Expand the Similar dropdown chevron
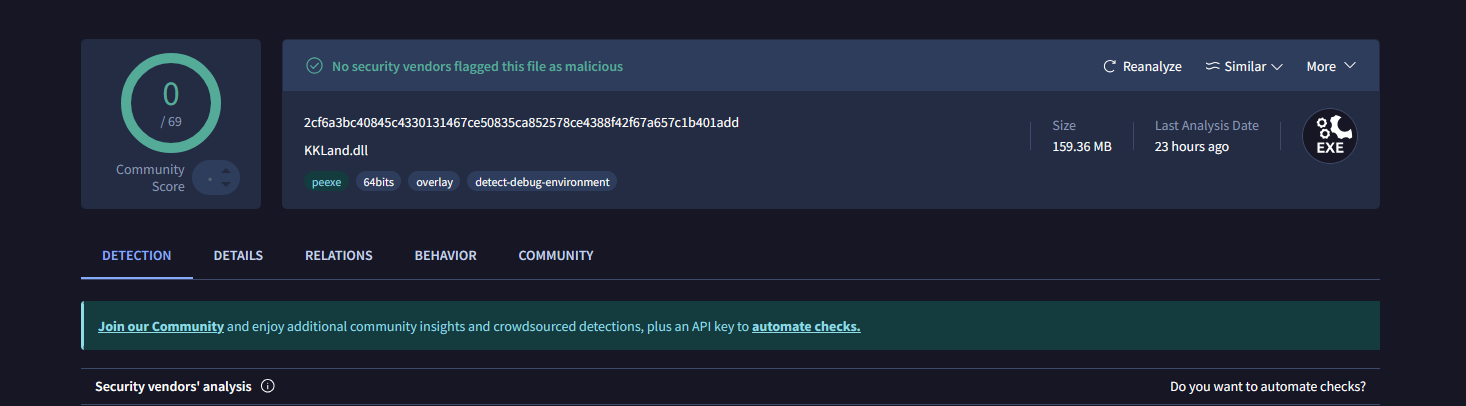 [1277, 66]
